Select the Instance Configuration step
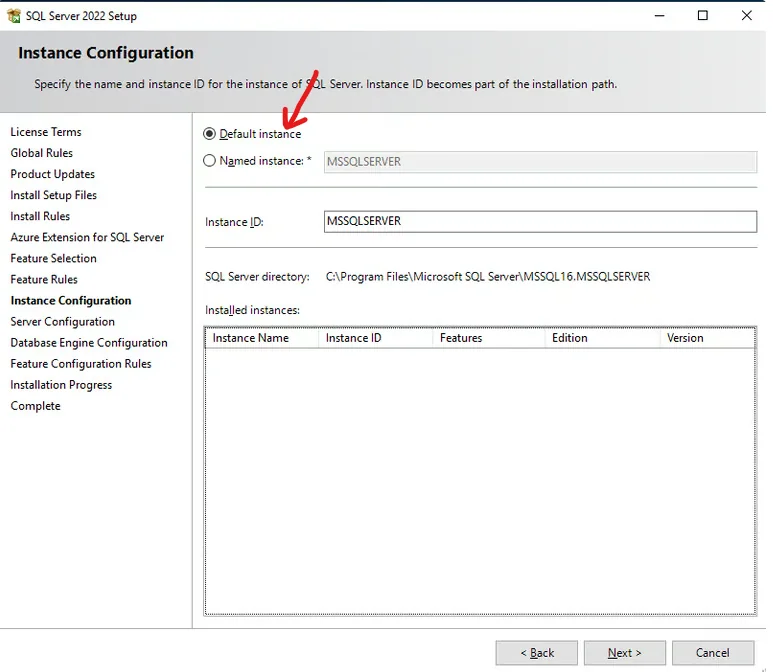Image resolution: width=773 pixels, height=672 pixels. click(71, 301)
